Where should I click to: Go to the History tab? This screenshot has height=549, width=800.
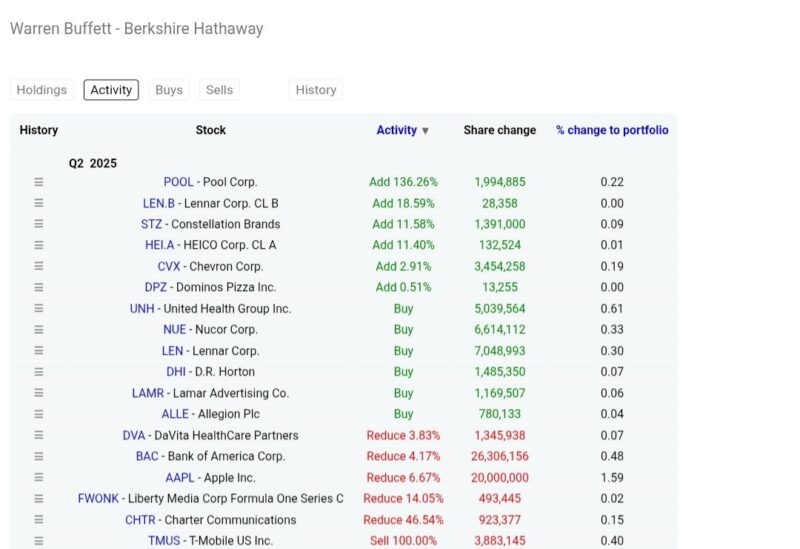316,90
